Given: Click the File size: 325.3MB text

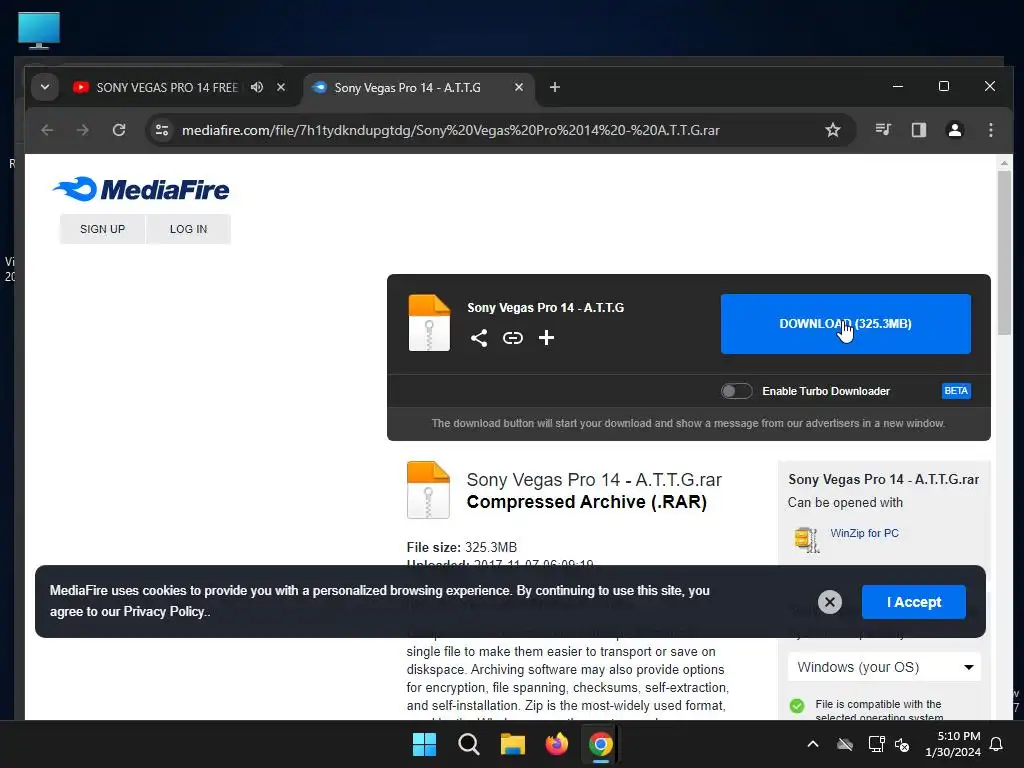Looking at the screenshot, I should pos(462,547).
